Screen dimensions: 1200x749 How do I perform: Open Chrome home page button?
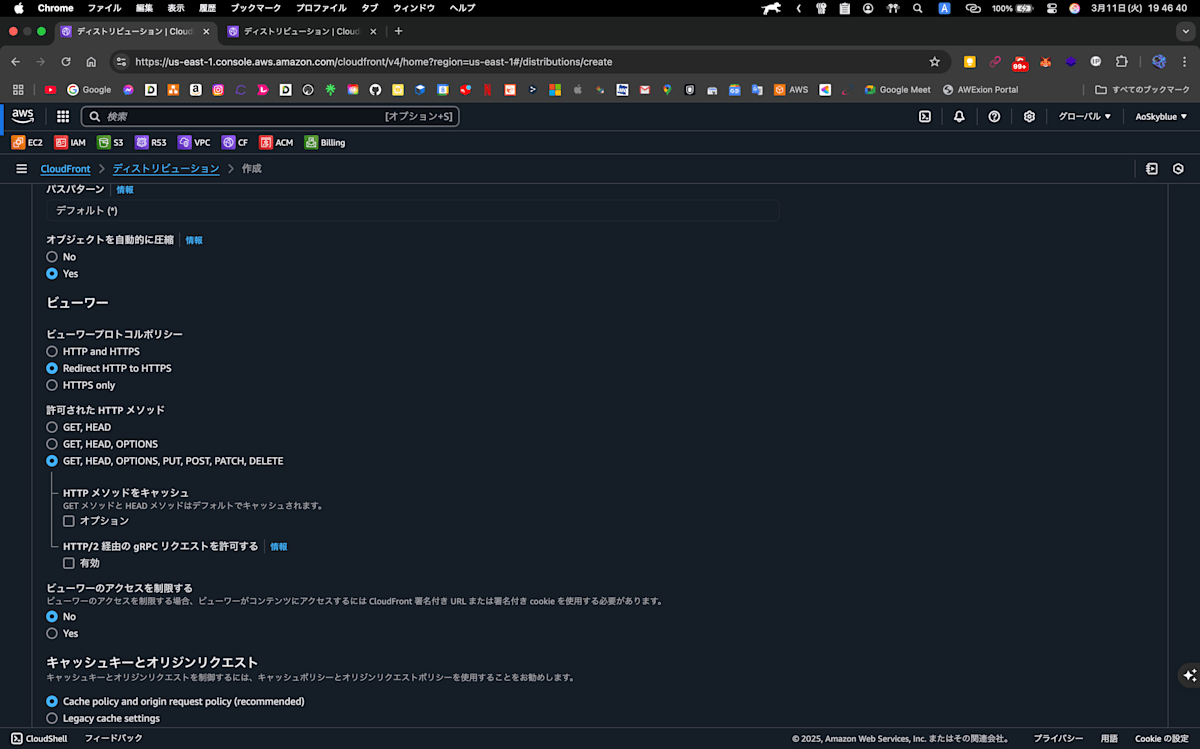pos(91,61)
